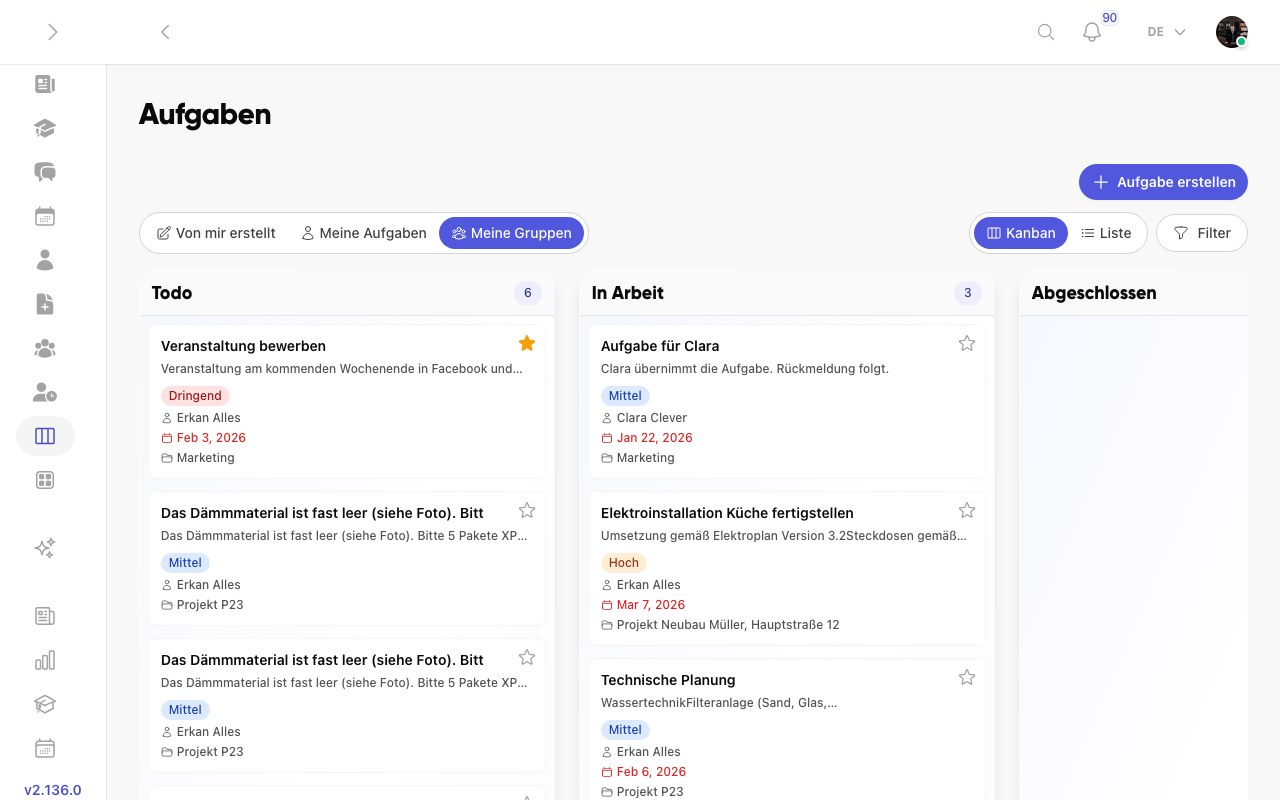1280x800 pixels.
Task: Open the DE language dropdown
Action: [x=1164, y=31]
